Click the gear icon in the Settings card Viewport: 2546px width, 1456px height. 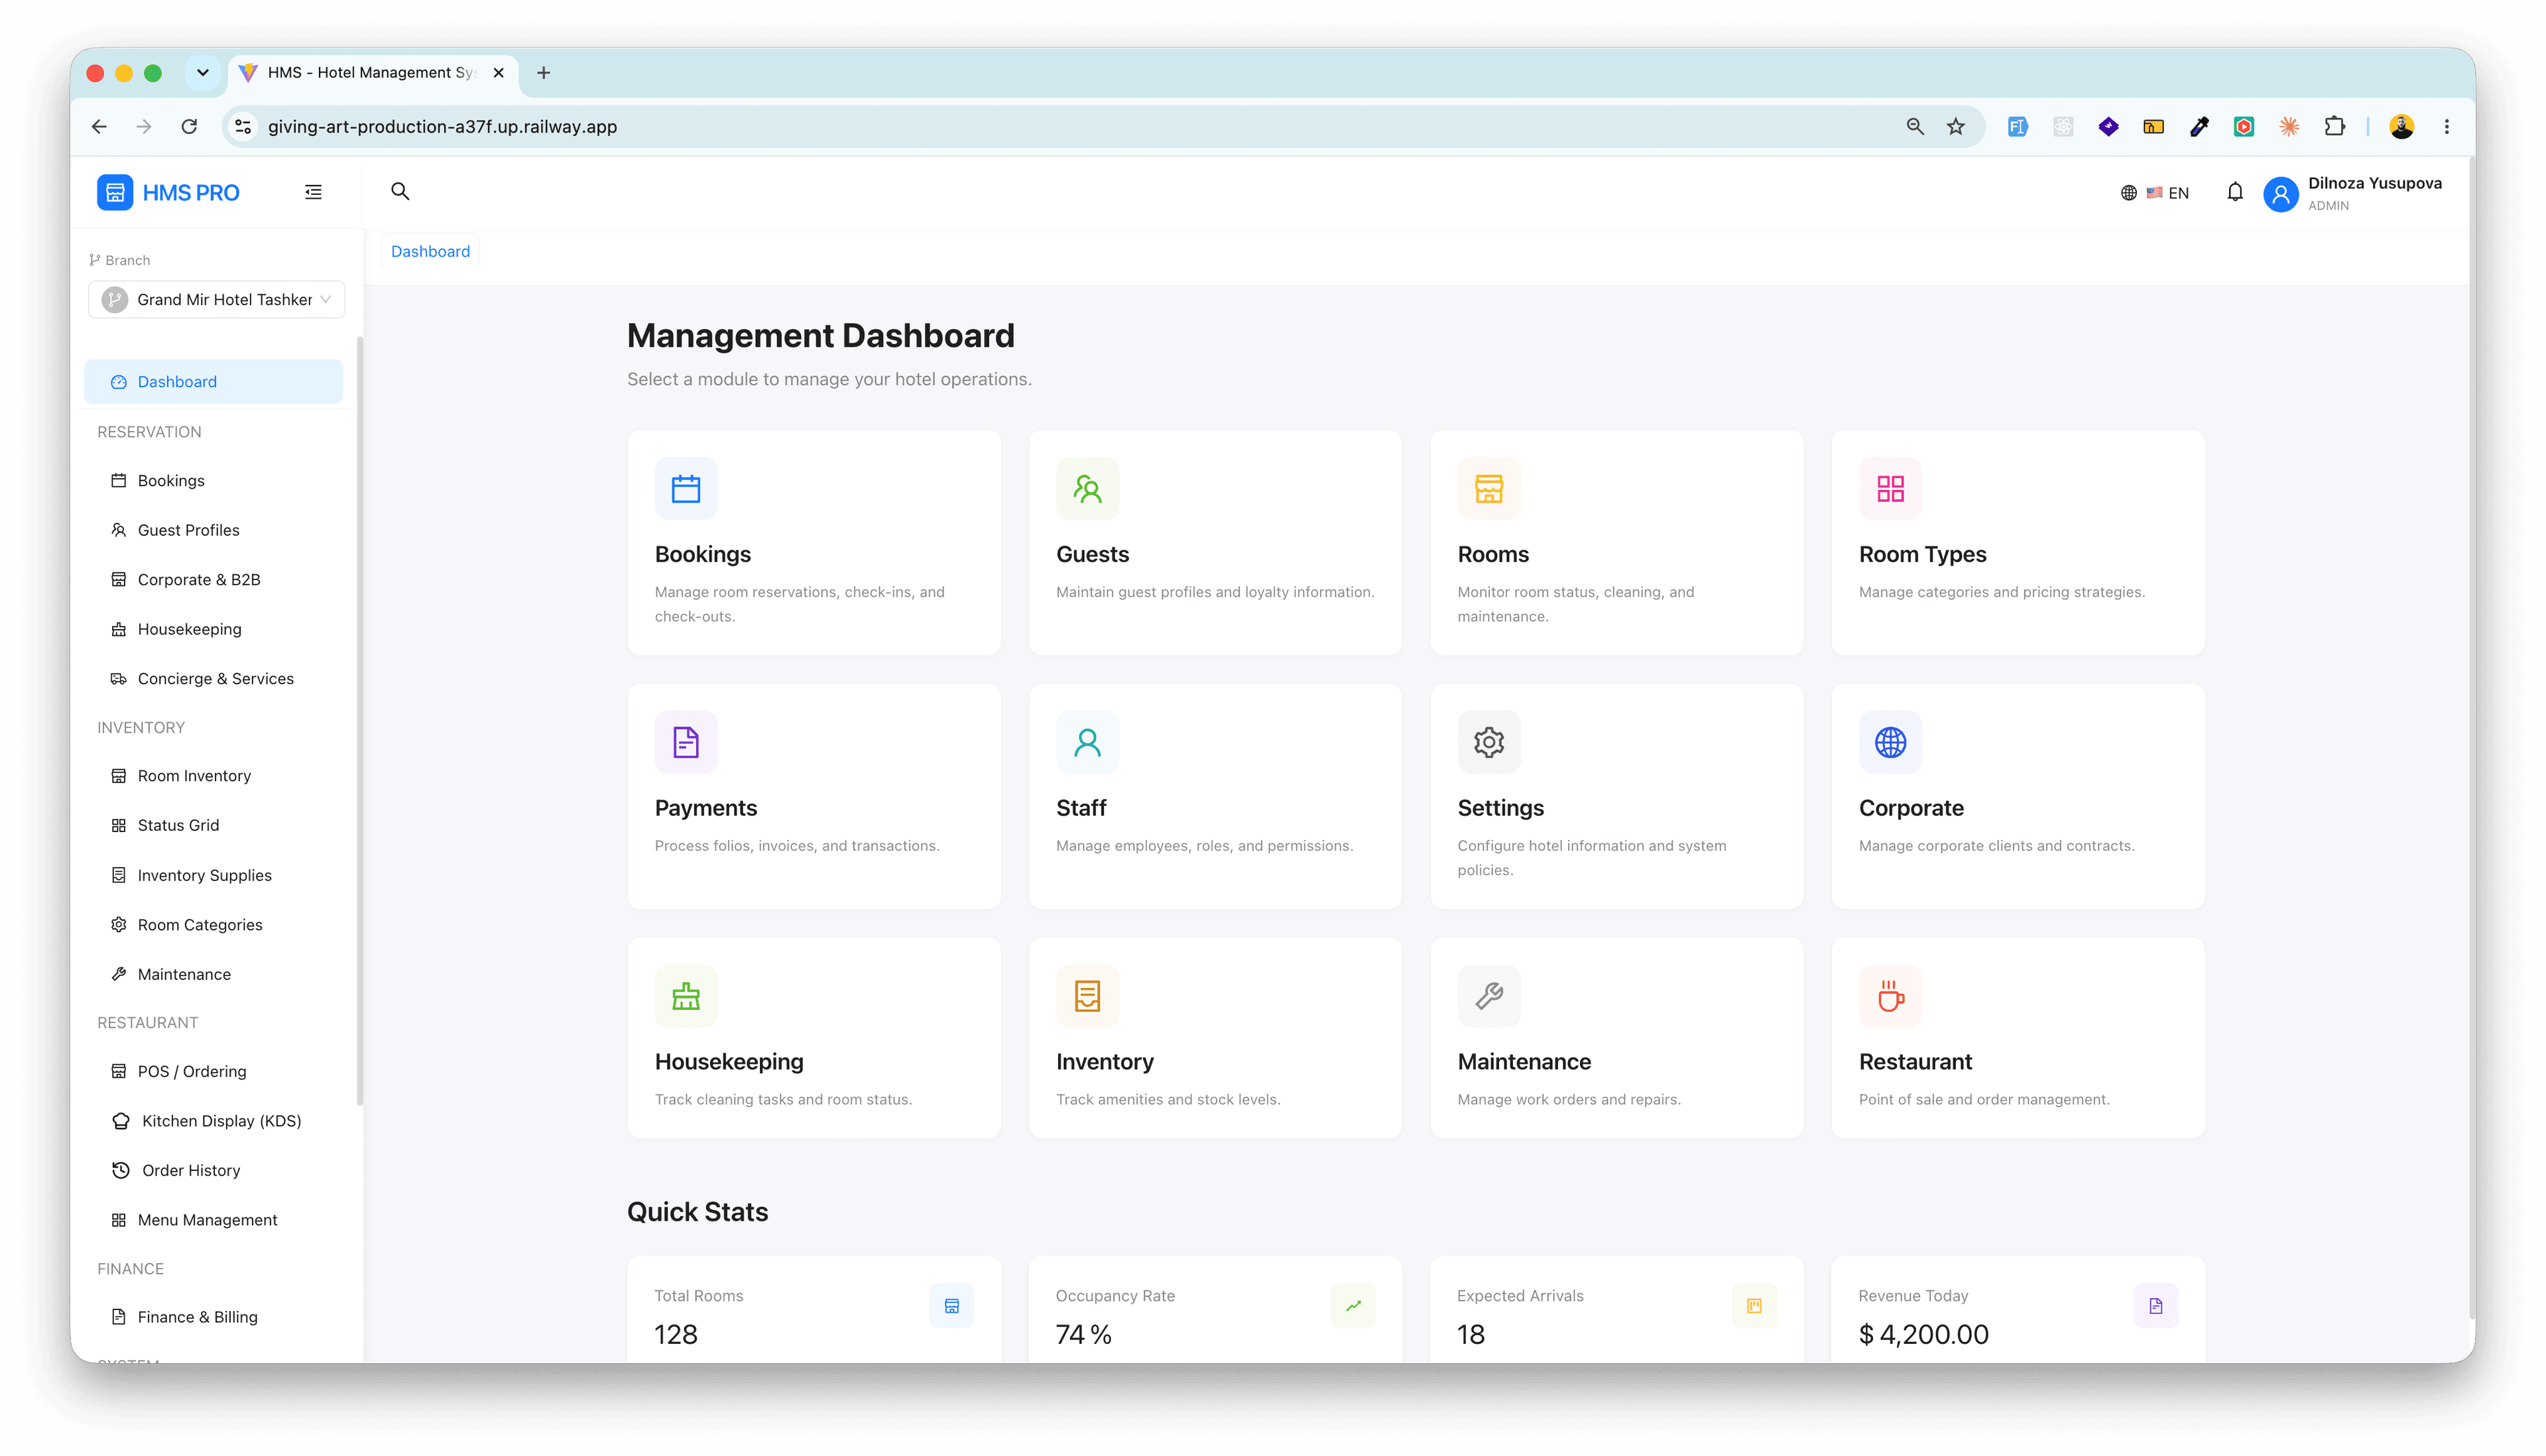pyautogui.click(x=1489, y=742)
